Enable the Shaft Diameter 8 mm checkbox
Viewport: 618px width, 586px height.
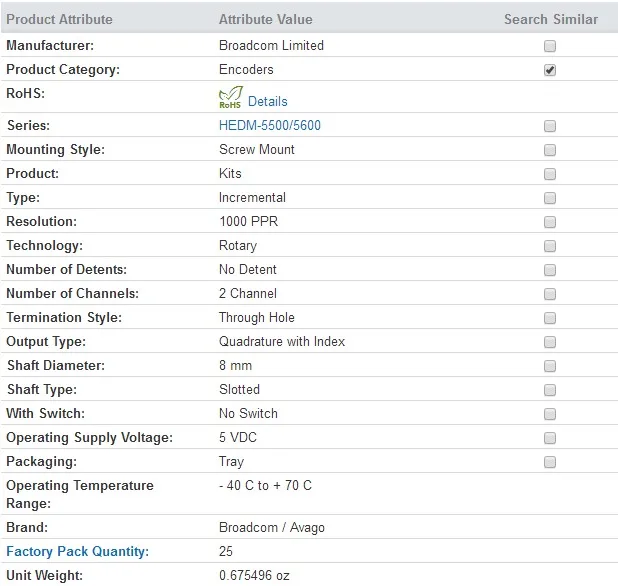(x=550, y=366)
